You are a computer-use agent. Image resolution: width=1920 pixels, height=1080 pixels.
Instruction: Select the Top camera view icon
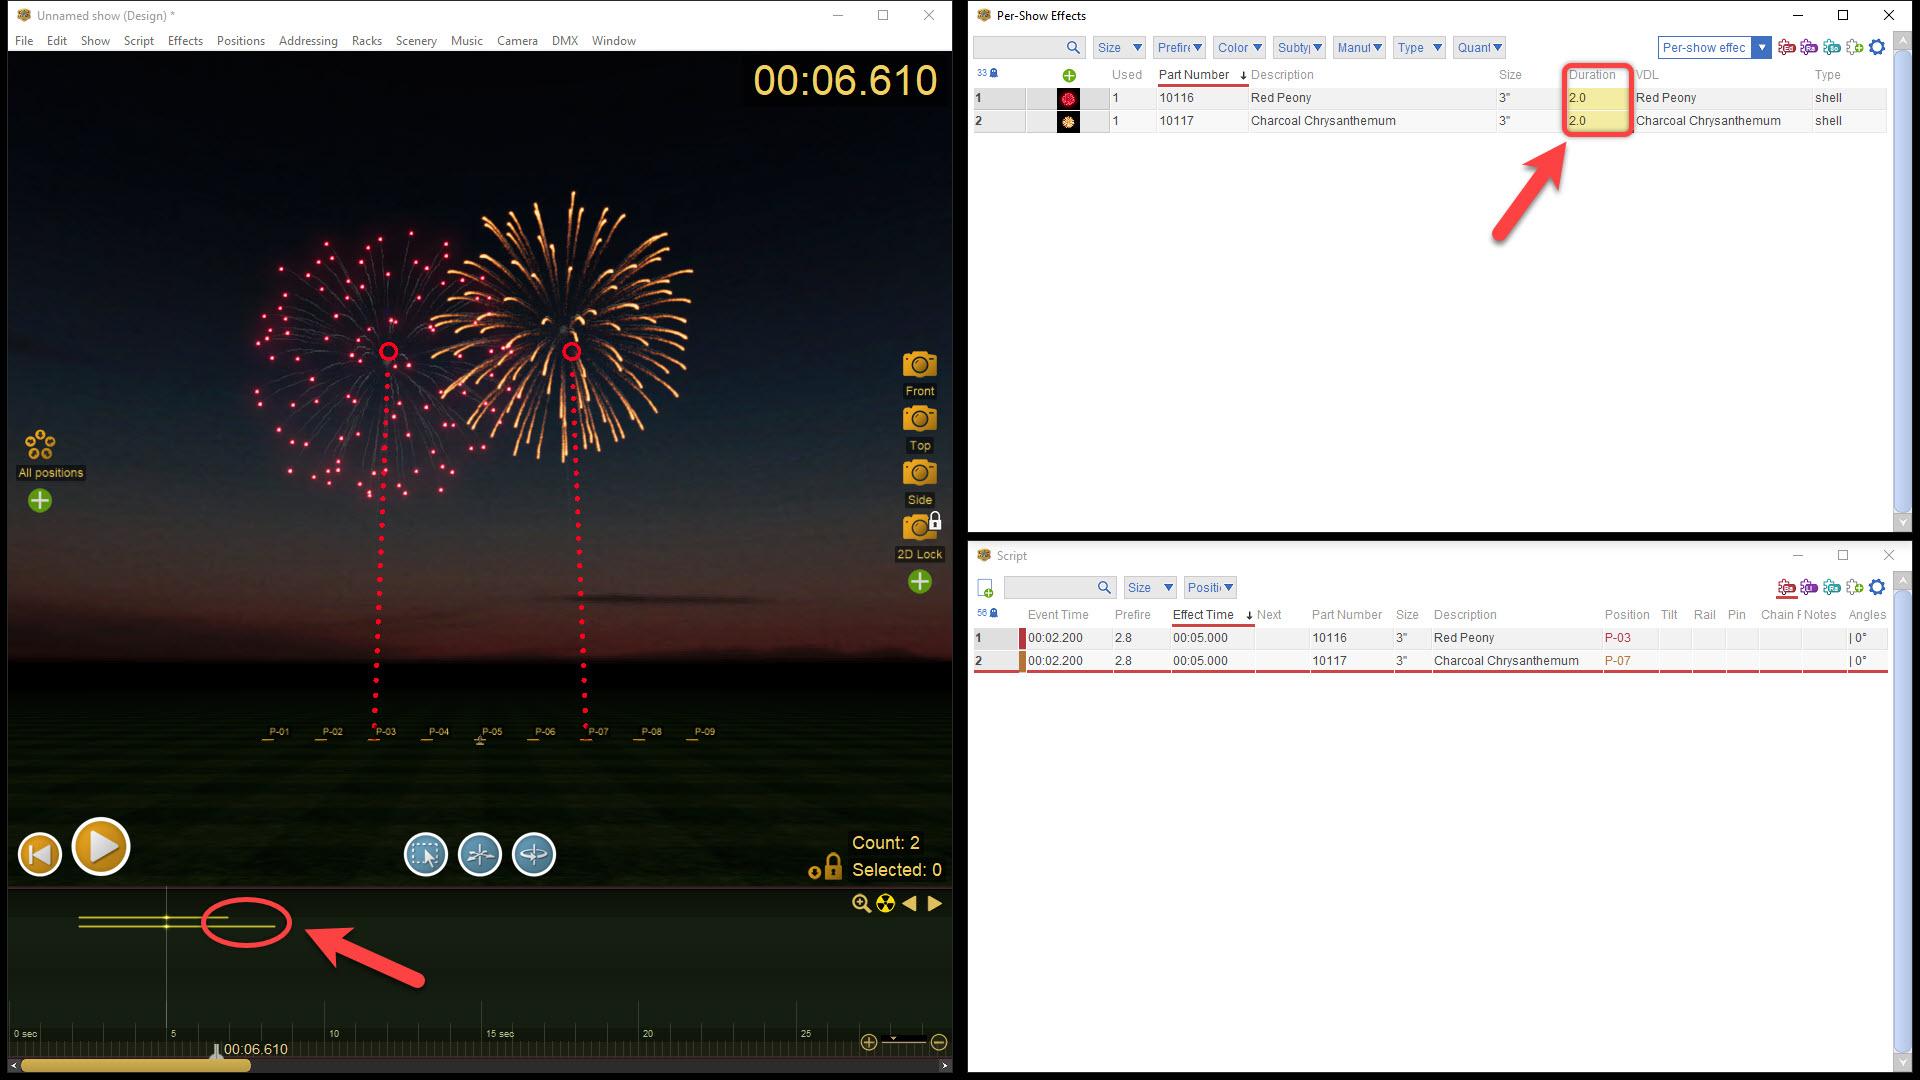click(x=919, y=419)
